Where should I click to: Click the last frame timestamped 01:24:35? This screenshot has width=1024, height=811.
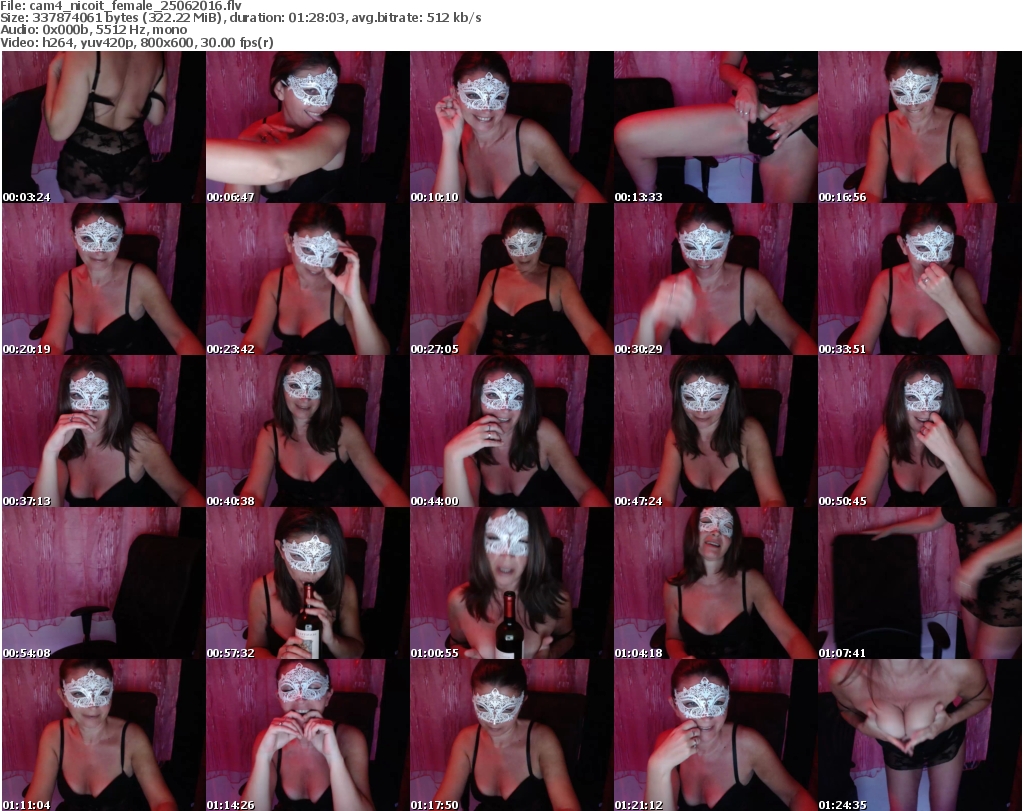(x=920, y=735)
